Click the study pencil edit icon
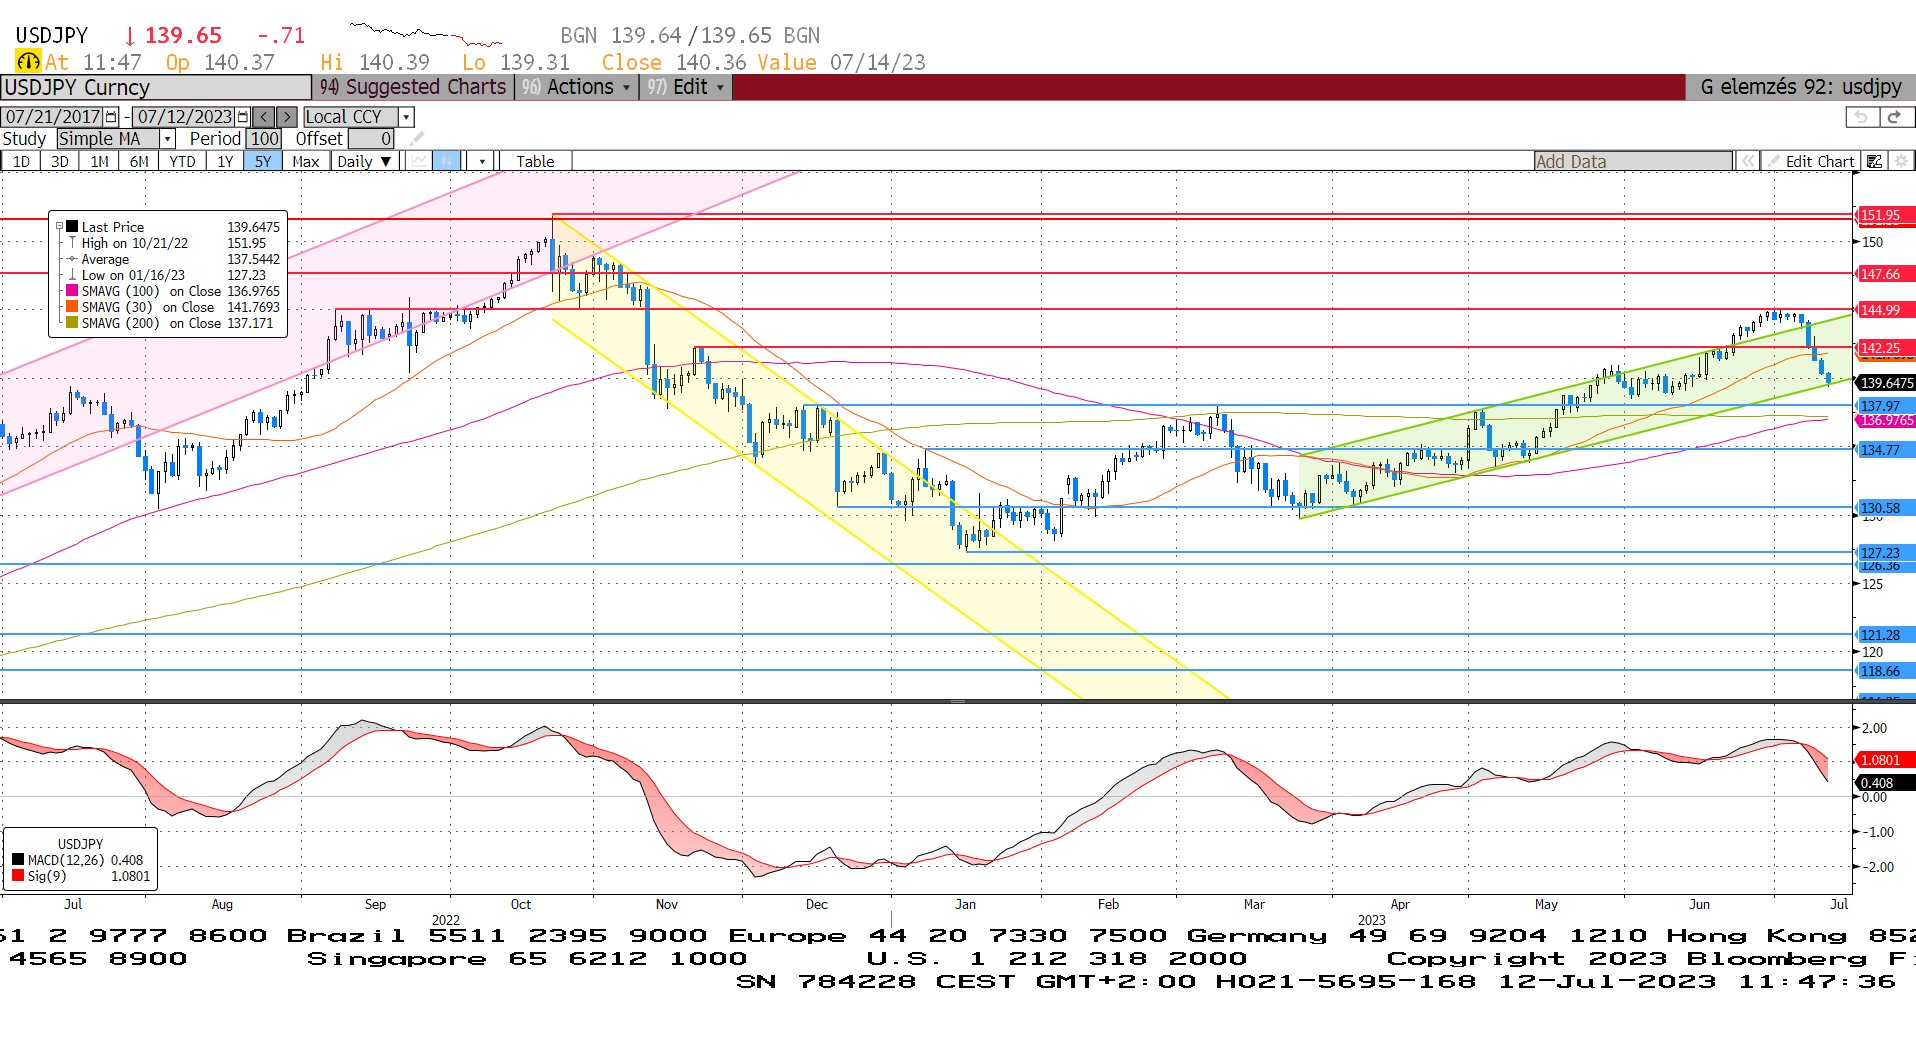 click(417, 139)
